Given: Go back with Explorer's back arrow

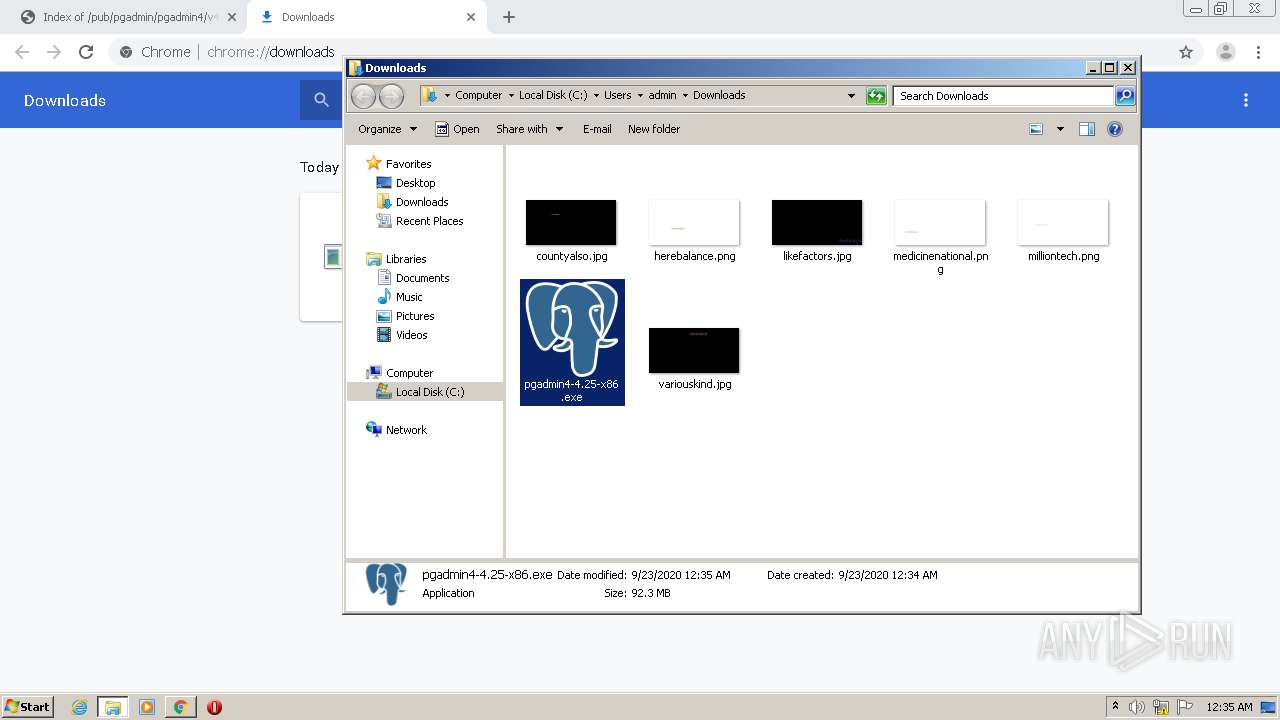Looking at the screenshot, I should 363,96.
